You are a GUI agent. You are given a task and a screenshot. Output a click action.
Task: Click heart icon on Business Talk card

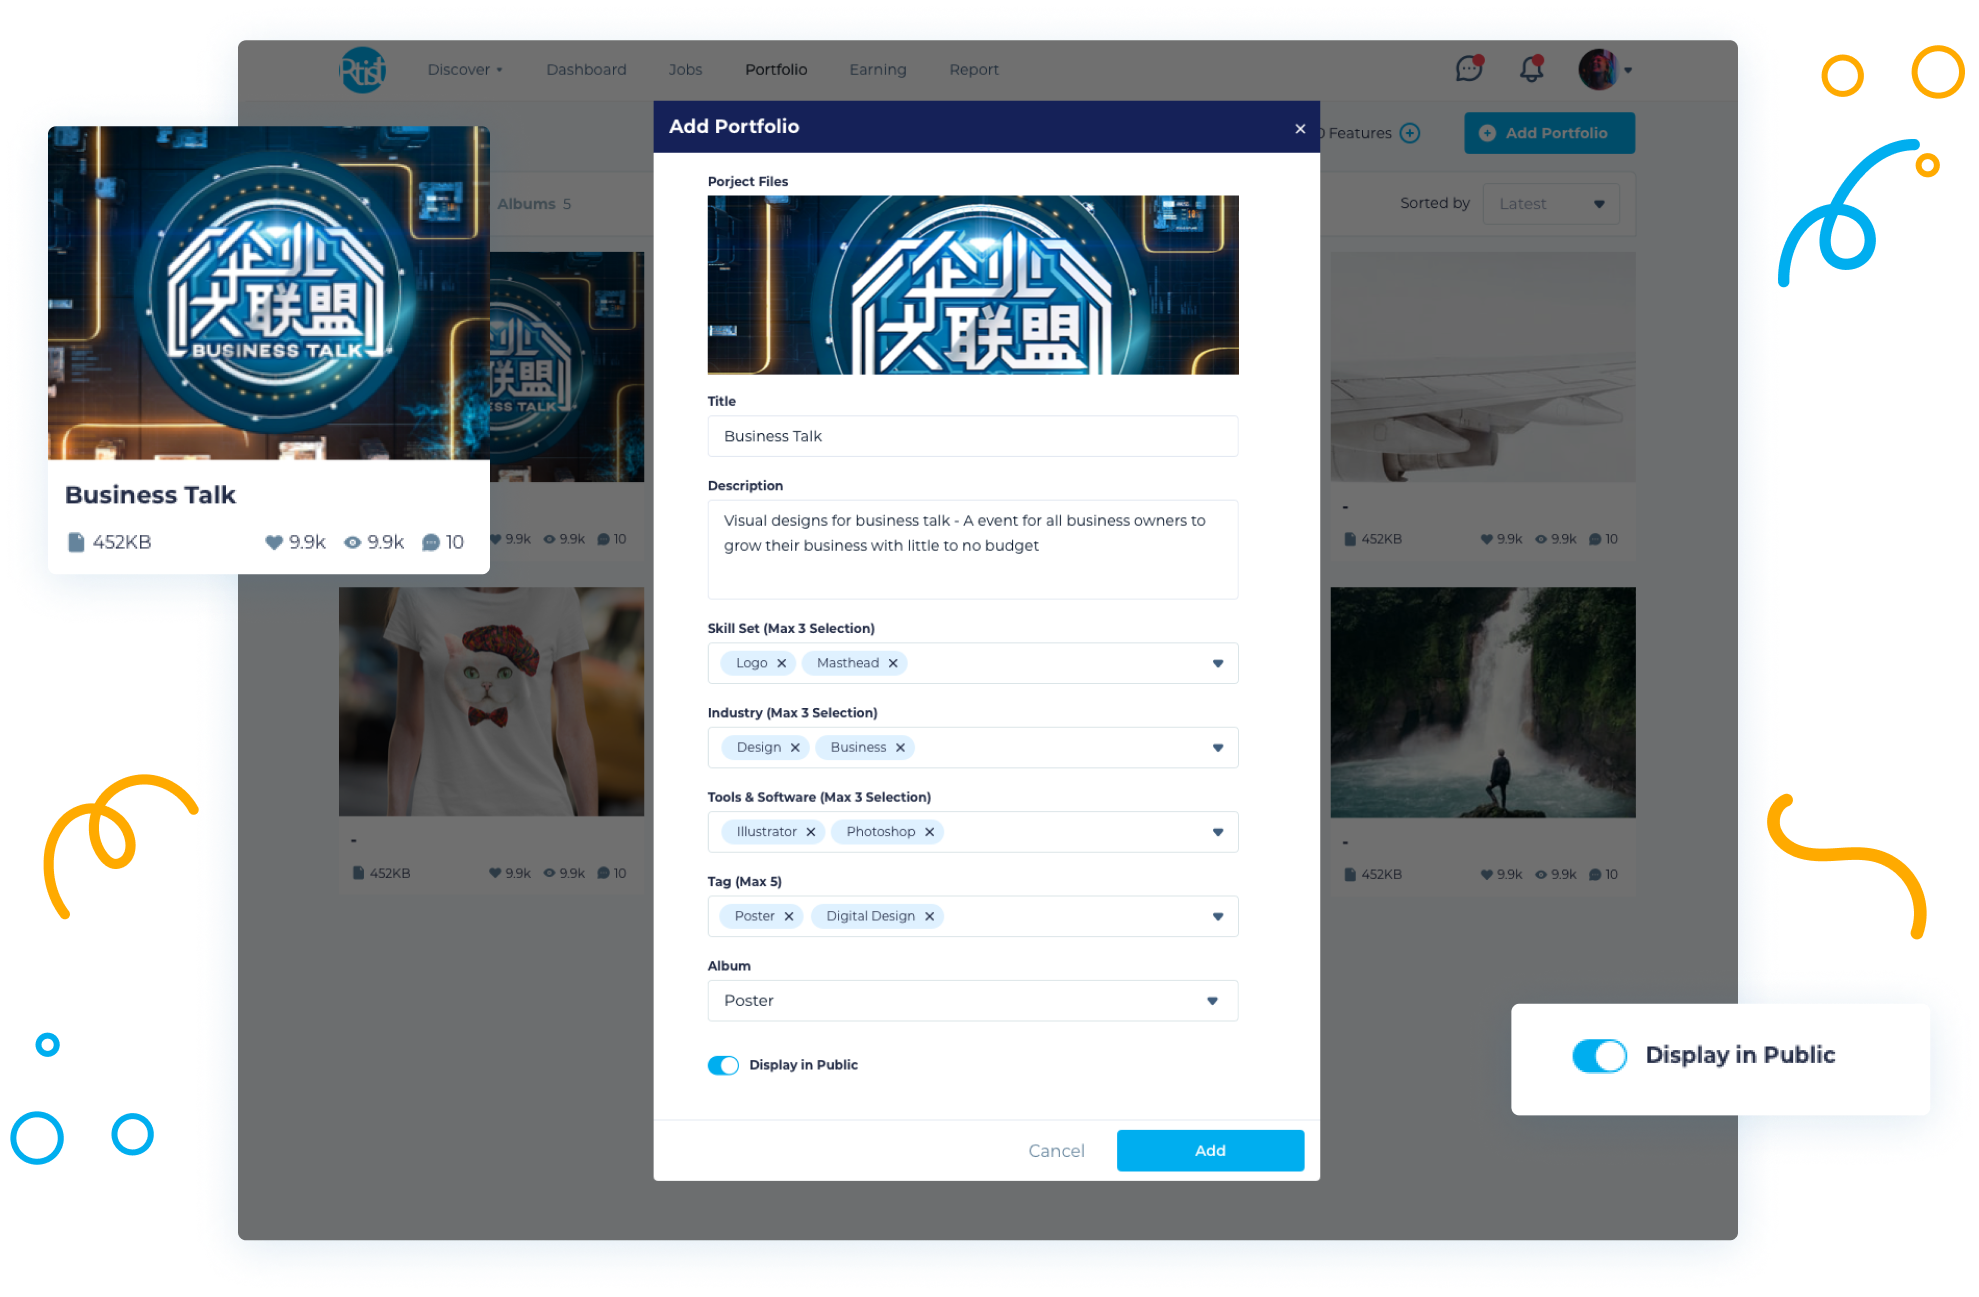coord(274,542)
